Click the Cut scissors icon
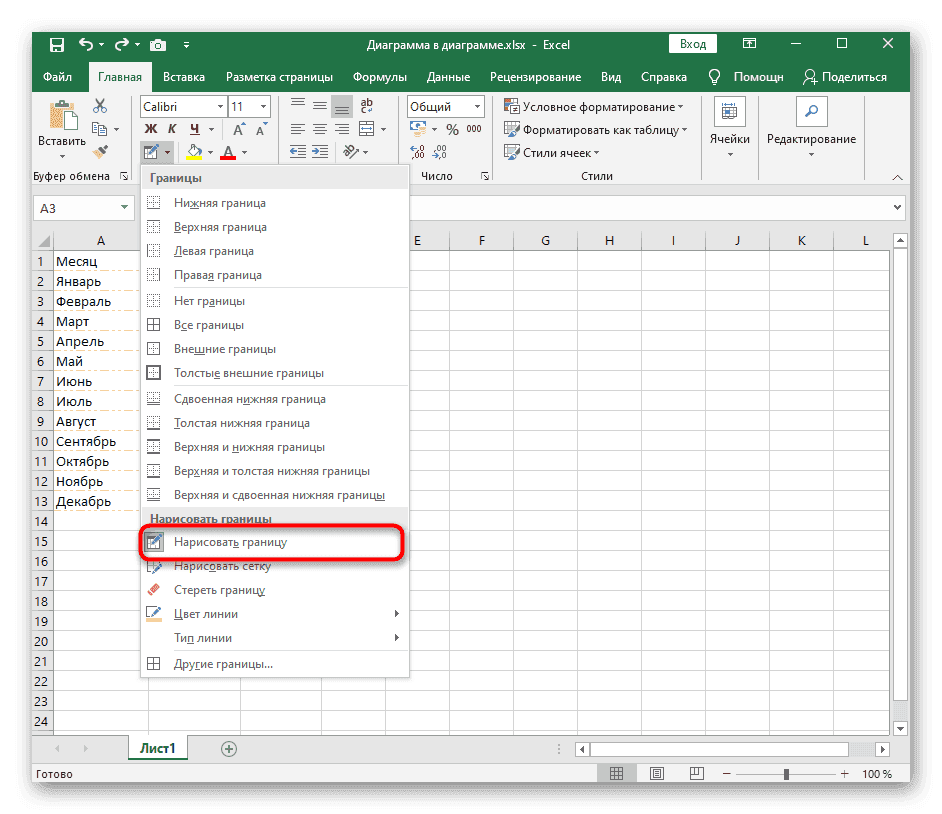 pyautogui.click(x=100, y=106)
